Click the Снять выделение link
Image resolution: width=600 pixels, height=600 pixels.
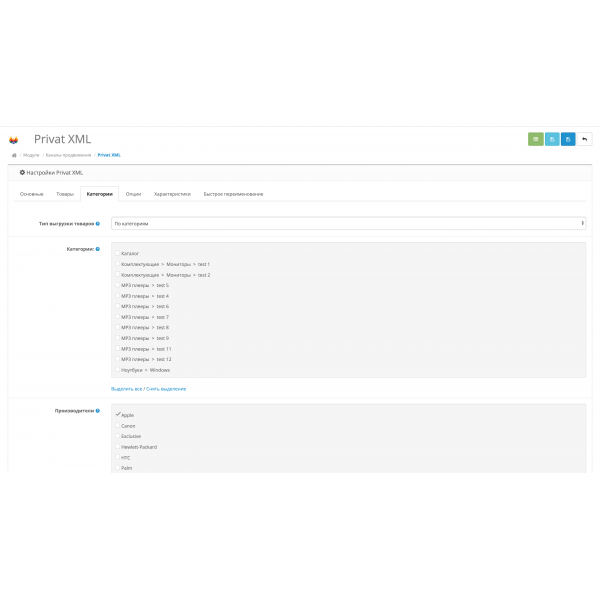[166, 389]
